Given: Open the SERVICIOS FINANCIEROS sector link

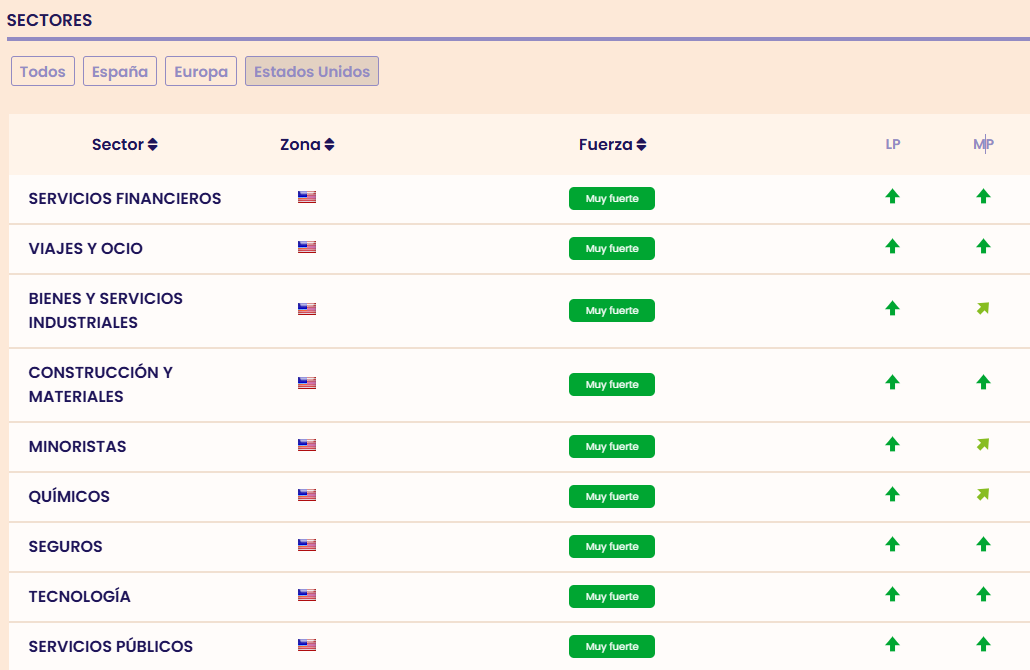Looking at the screenshot, I should coord(125,198).
